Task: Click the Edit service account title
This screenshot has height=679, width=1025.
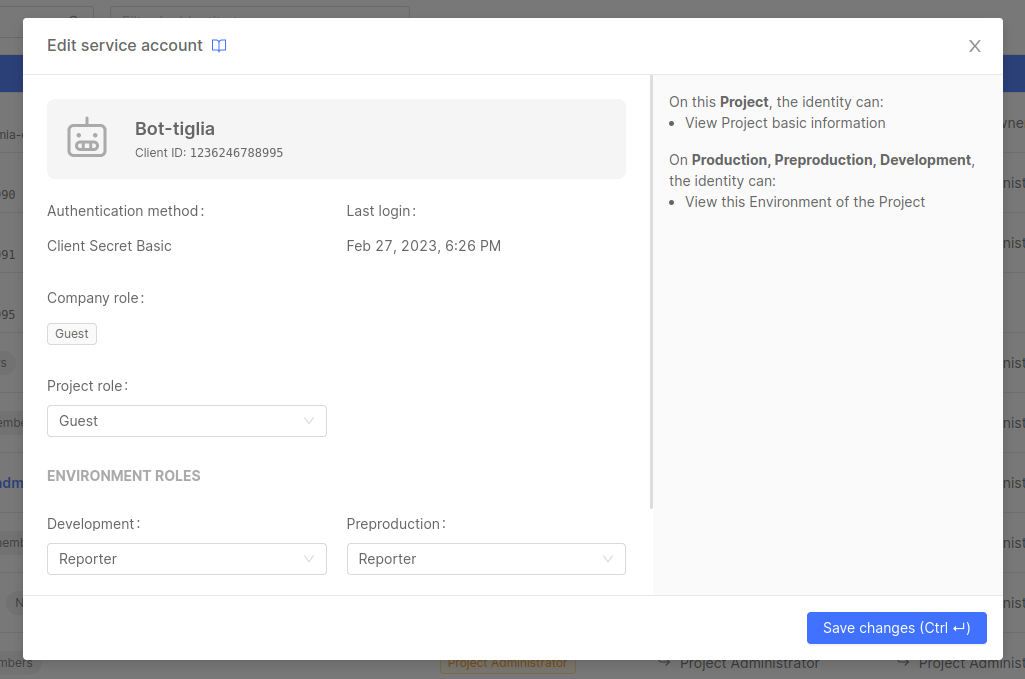Action: (125, 45)
